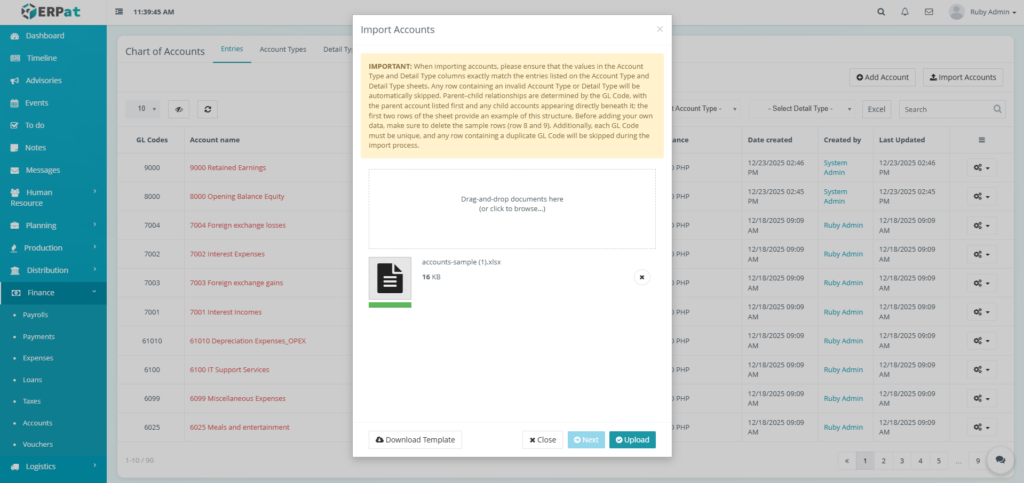Click the Download Template button
Image resolution: width=1024 pixels, height=483 pixels.
(x=415, y=439)
